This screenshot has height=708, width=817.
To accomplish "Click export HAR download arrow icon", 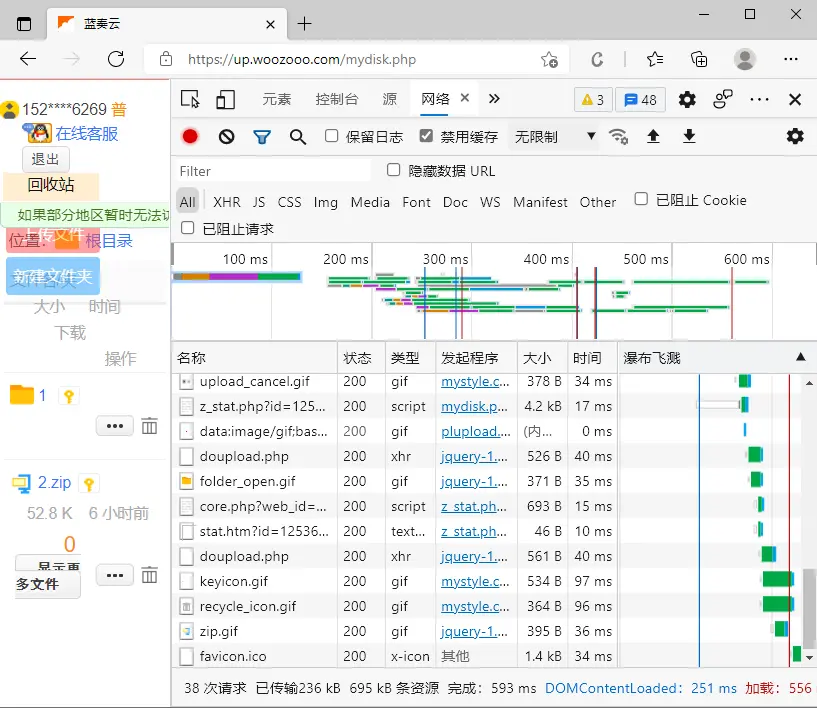I will (689, 136).
